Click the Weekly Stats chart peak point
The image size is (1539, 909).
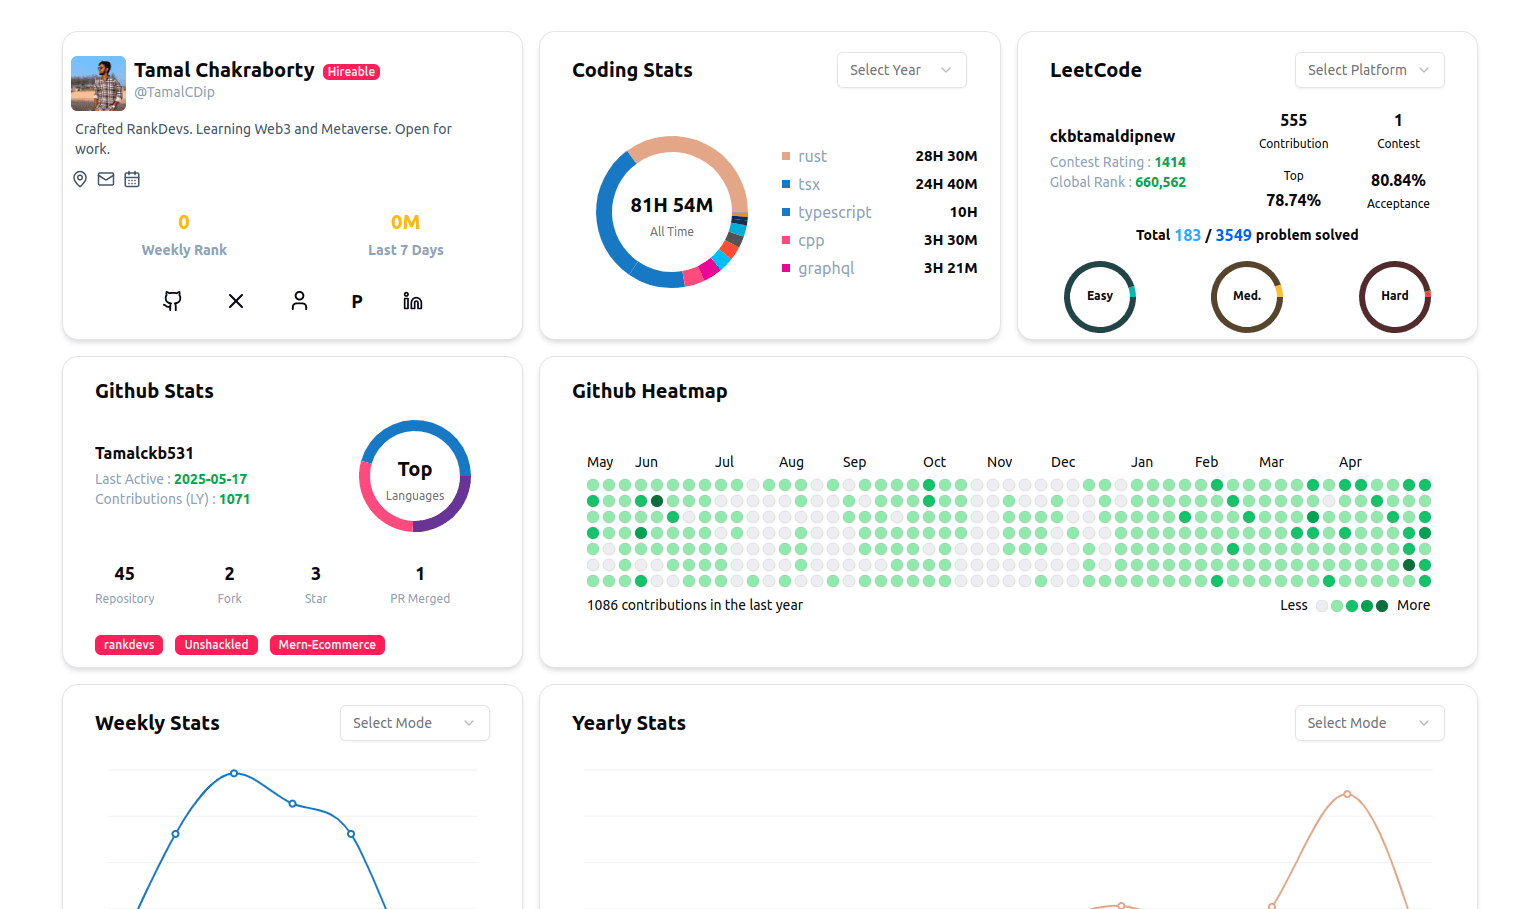point(234,773)
